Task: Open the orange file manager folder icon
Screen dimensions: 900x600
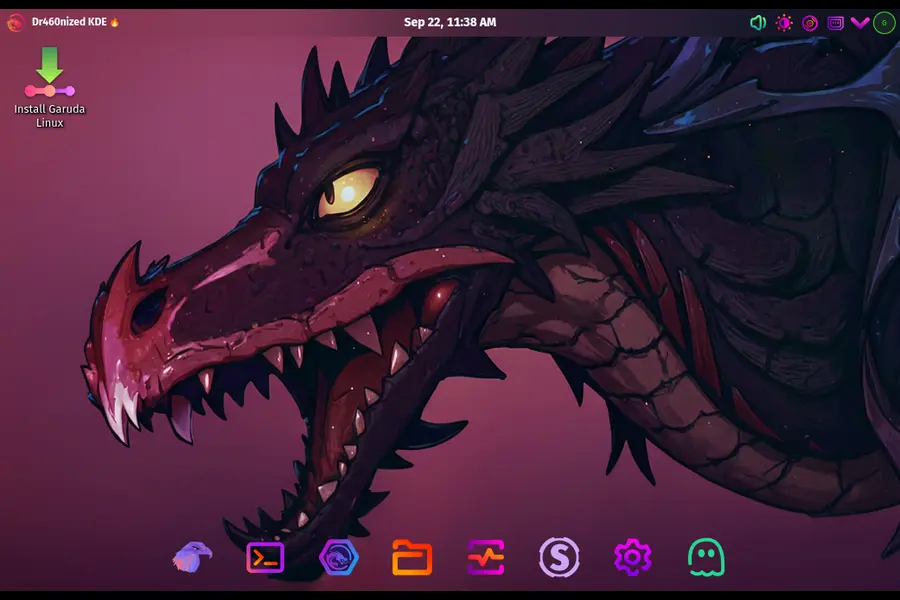Action: click(x=412, y=557)
